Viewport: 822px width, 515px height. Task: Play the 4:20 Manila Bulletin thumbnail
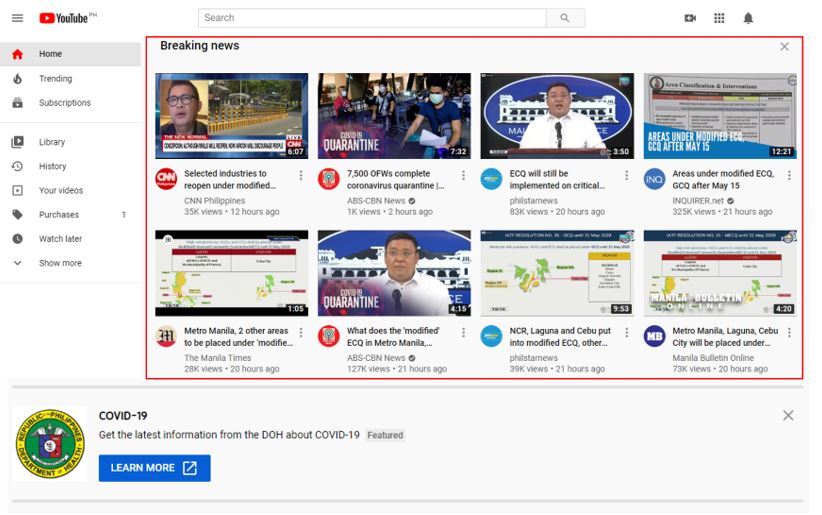[x=720, y=273]
